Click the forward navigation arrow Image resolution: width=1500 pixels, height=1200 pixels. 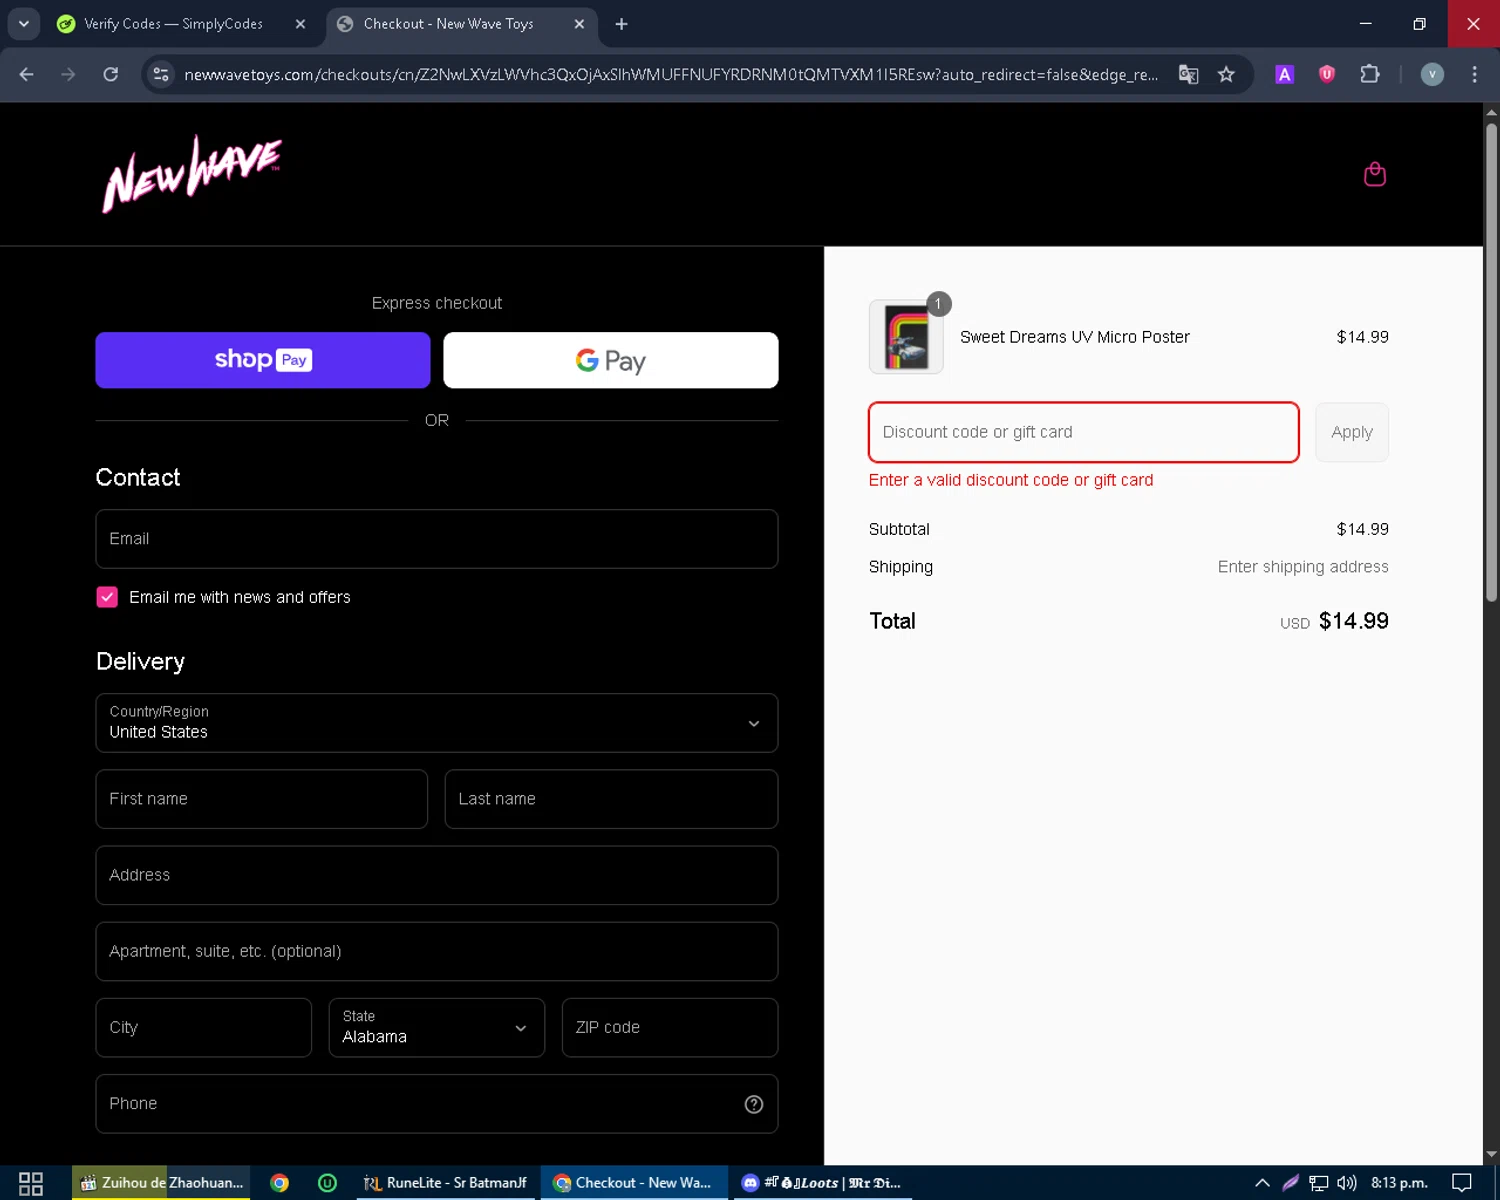click(68, 74)
